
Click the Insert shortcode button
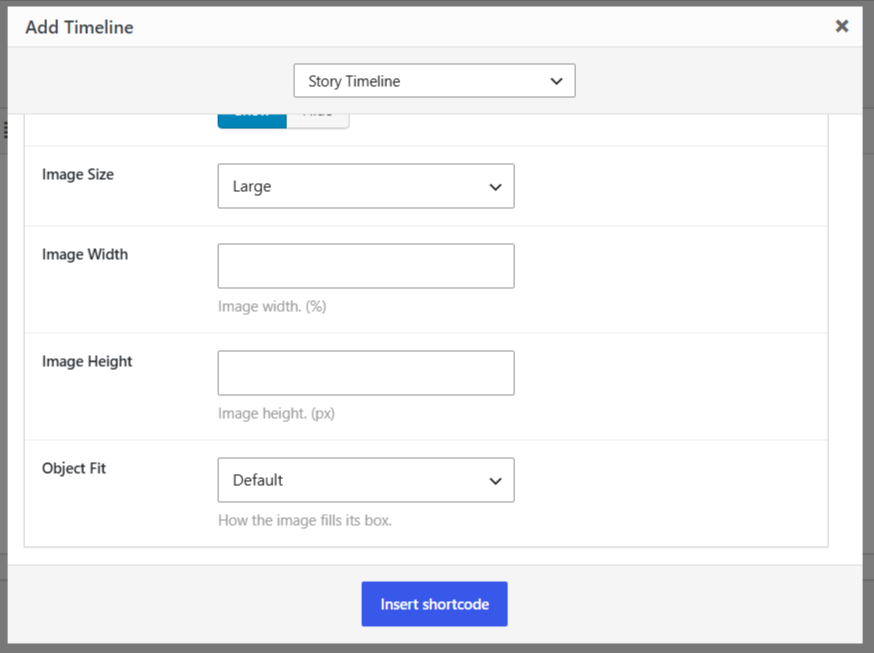click(434, 604)
